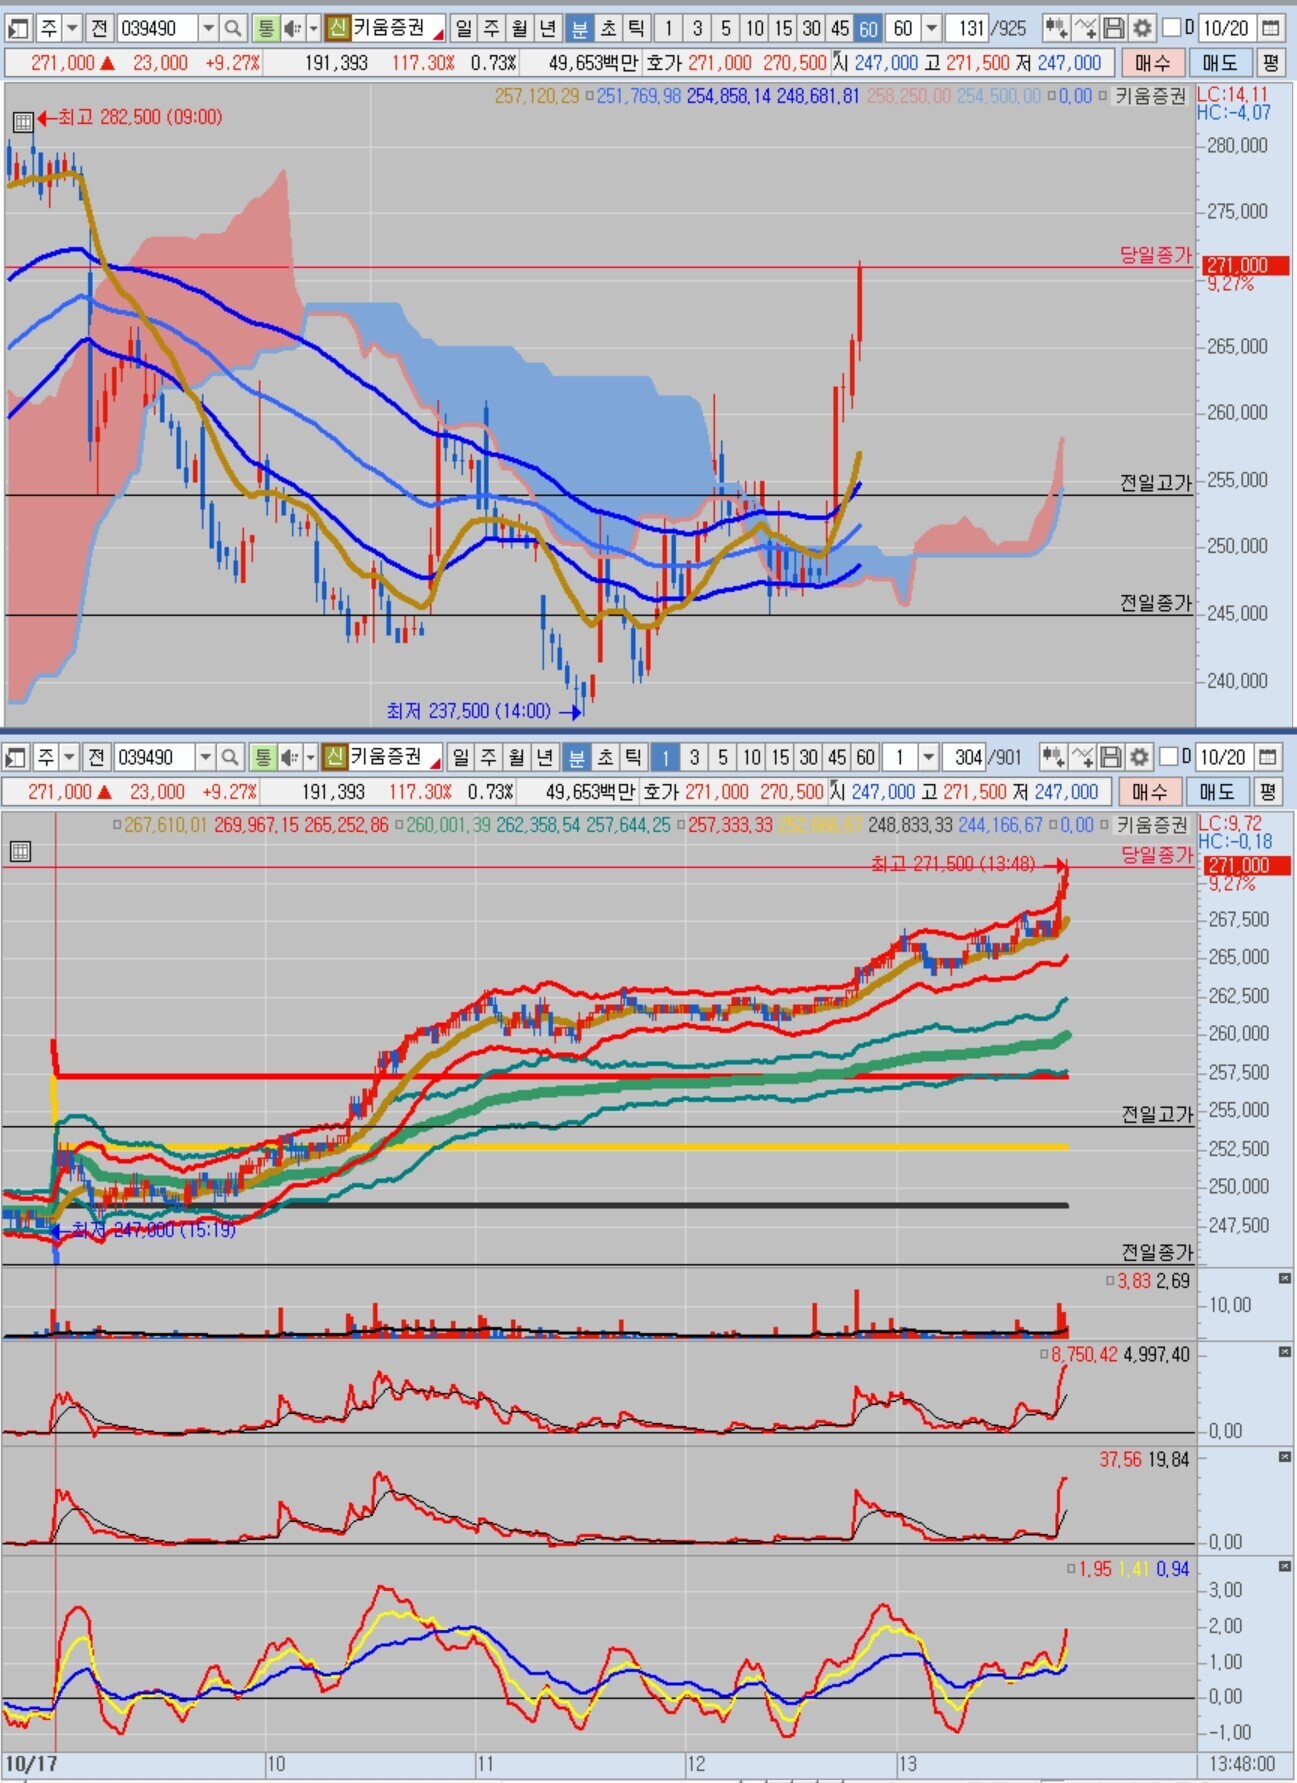Open the calendar date picker in the upper chart
Viewport: 1297px width, 1783px height.
pyautogui.click(x=1271, y=28)
